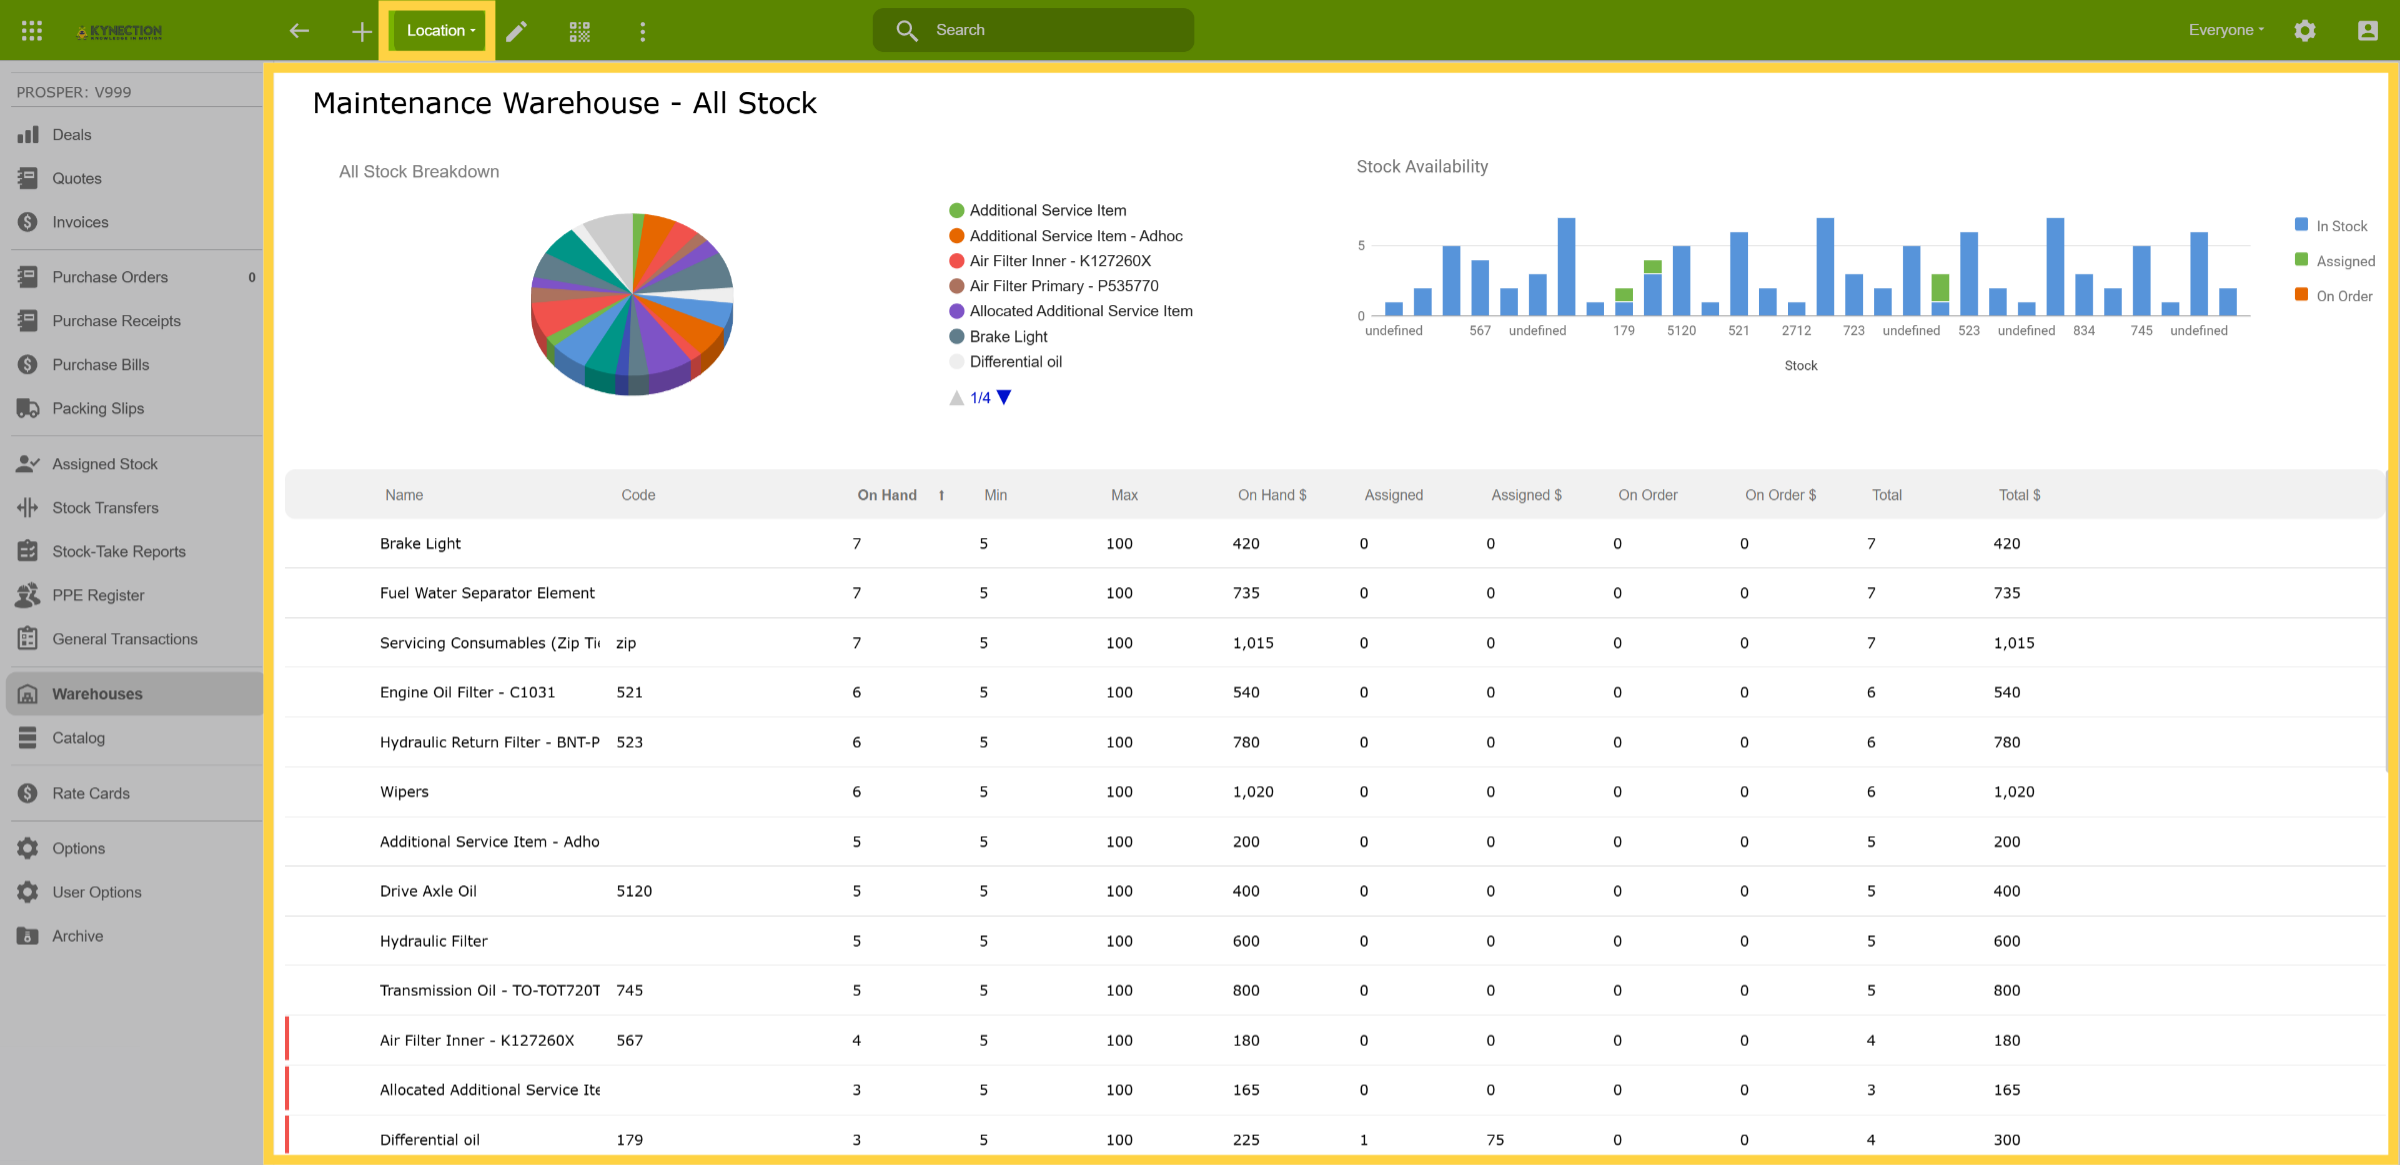Open the settings gear in top bar

click(2305, 31)
